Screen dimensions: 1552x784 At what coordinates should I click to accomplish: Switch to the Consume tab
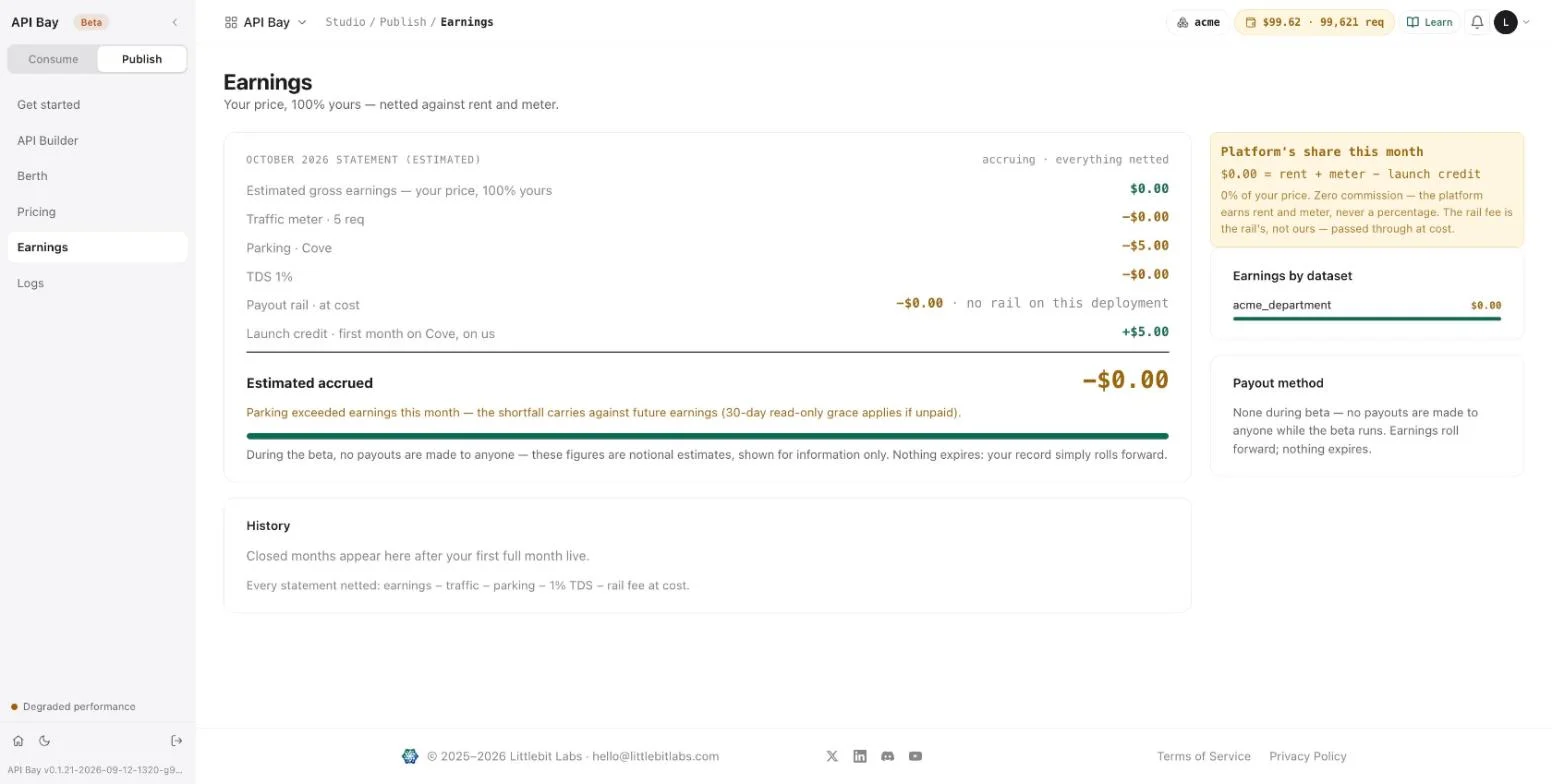[53, 59]
